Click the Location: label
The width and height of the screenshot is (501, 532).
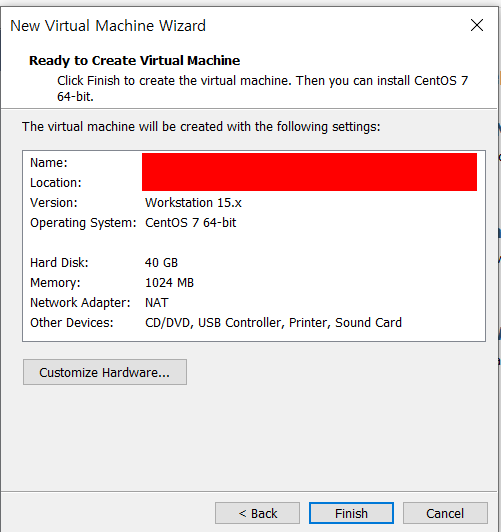coord(56,183)
